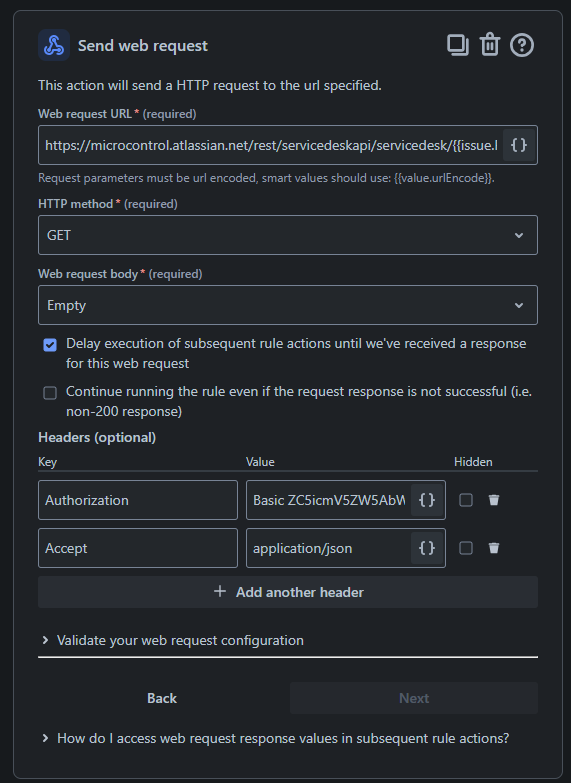Mark the Authorization header as hidden
The image size is (571, 783).
click(466, 500)
